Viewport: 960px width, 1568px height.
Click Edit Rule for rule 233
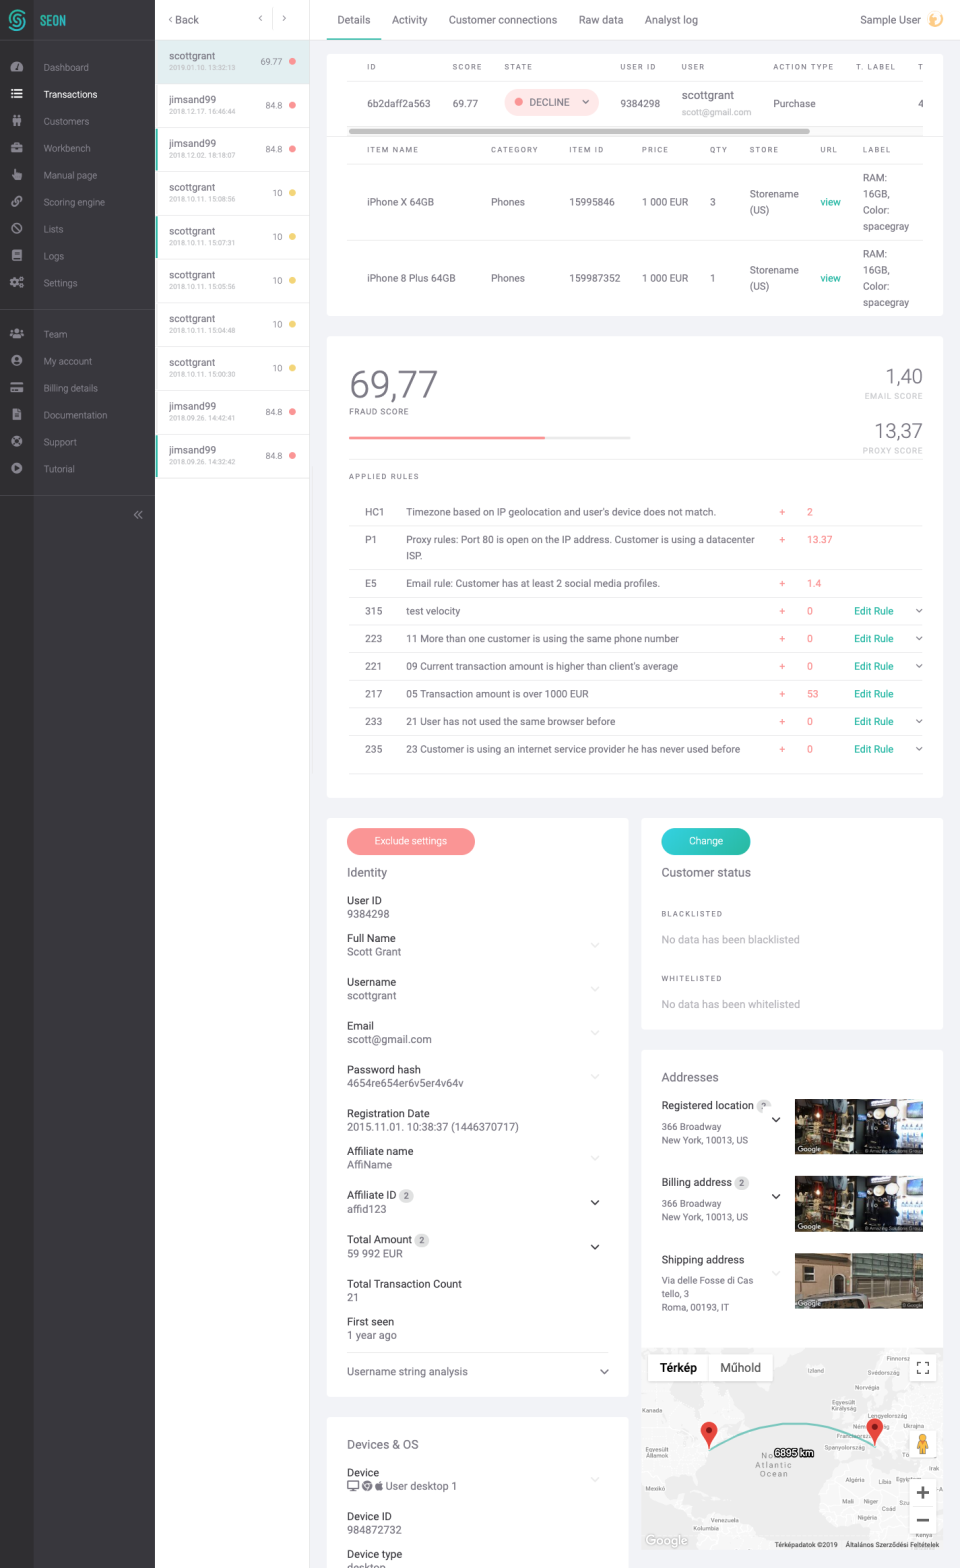[x=874, y=721]
